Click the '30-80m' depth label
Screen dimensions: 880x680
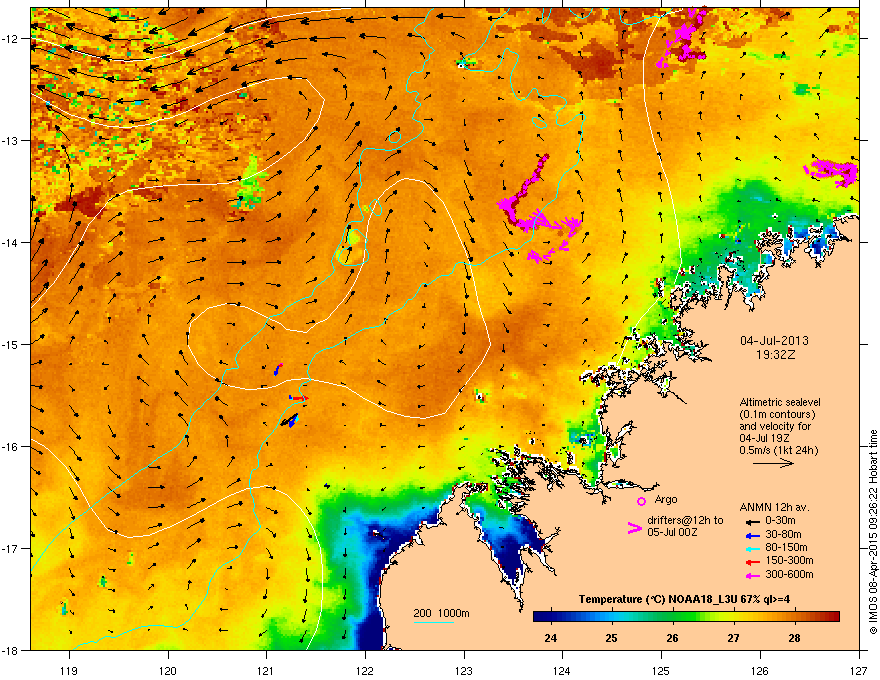pos(783,535)
